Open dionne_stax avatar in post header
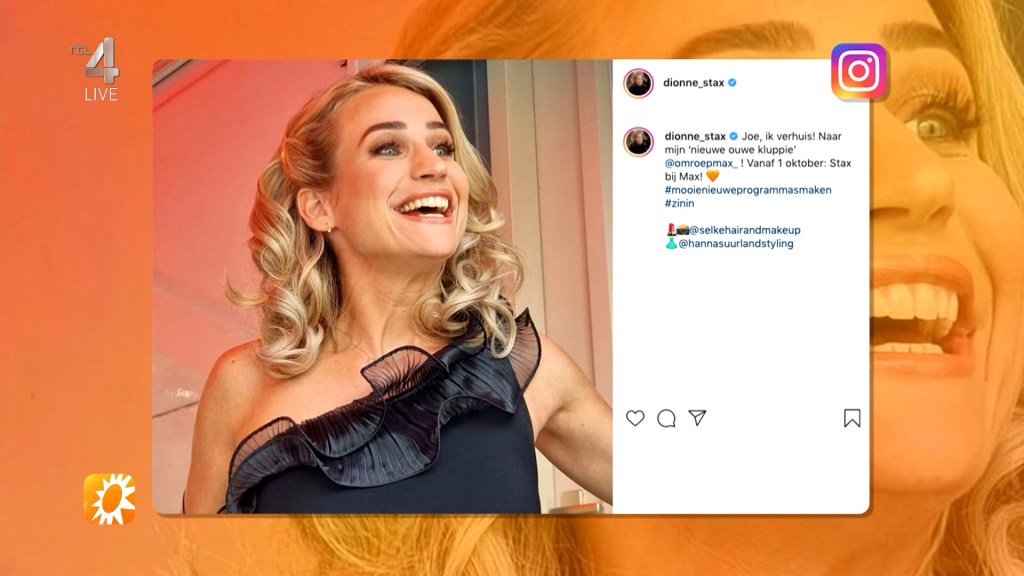Image resolution: width=1024 pixels, height=576 pixels. [639, 83]
